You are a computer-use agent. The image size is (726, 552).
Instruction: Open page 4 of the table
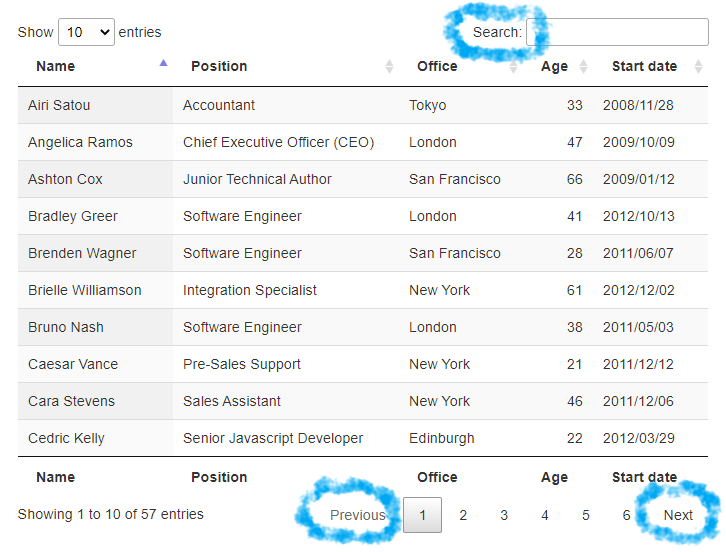(x=545, y=515)
